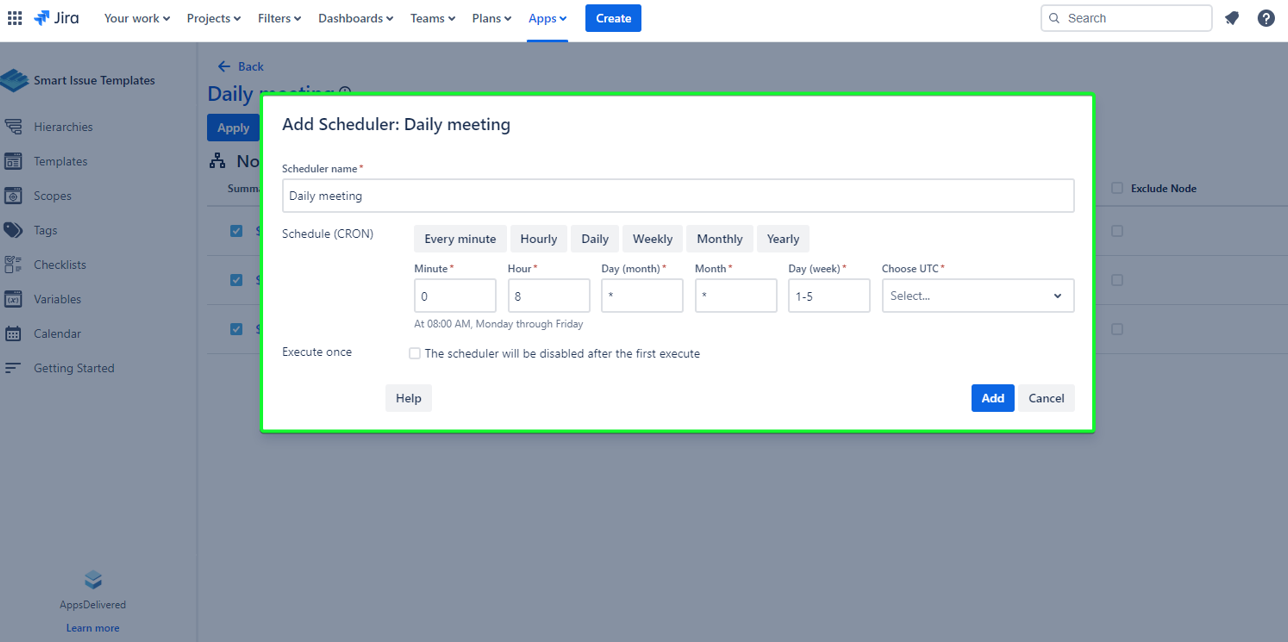Cancel the Add Scheduler dialog
Viewport: 1288px width, 642px height.
point(1046,398)
